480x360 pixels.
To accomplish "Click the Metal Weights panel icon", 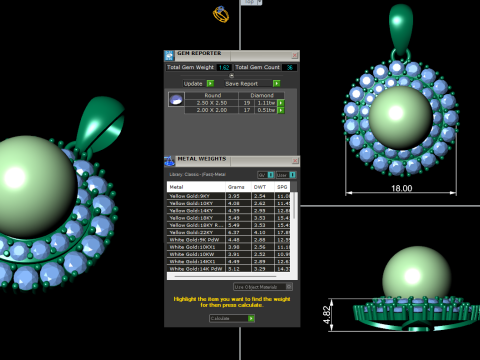I will click(x=169, y=161).
